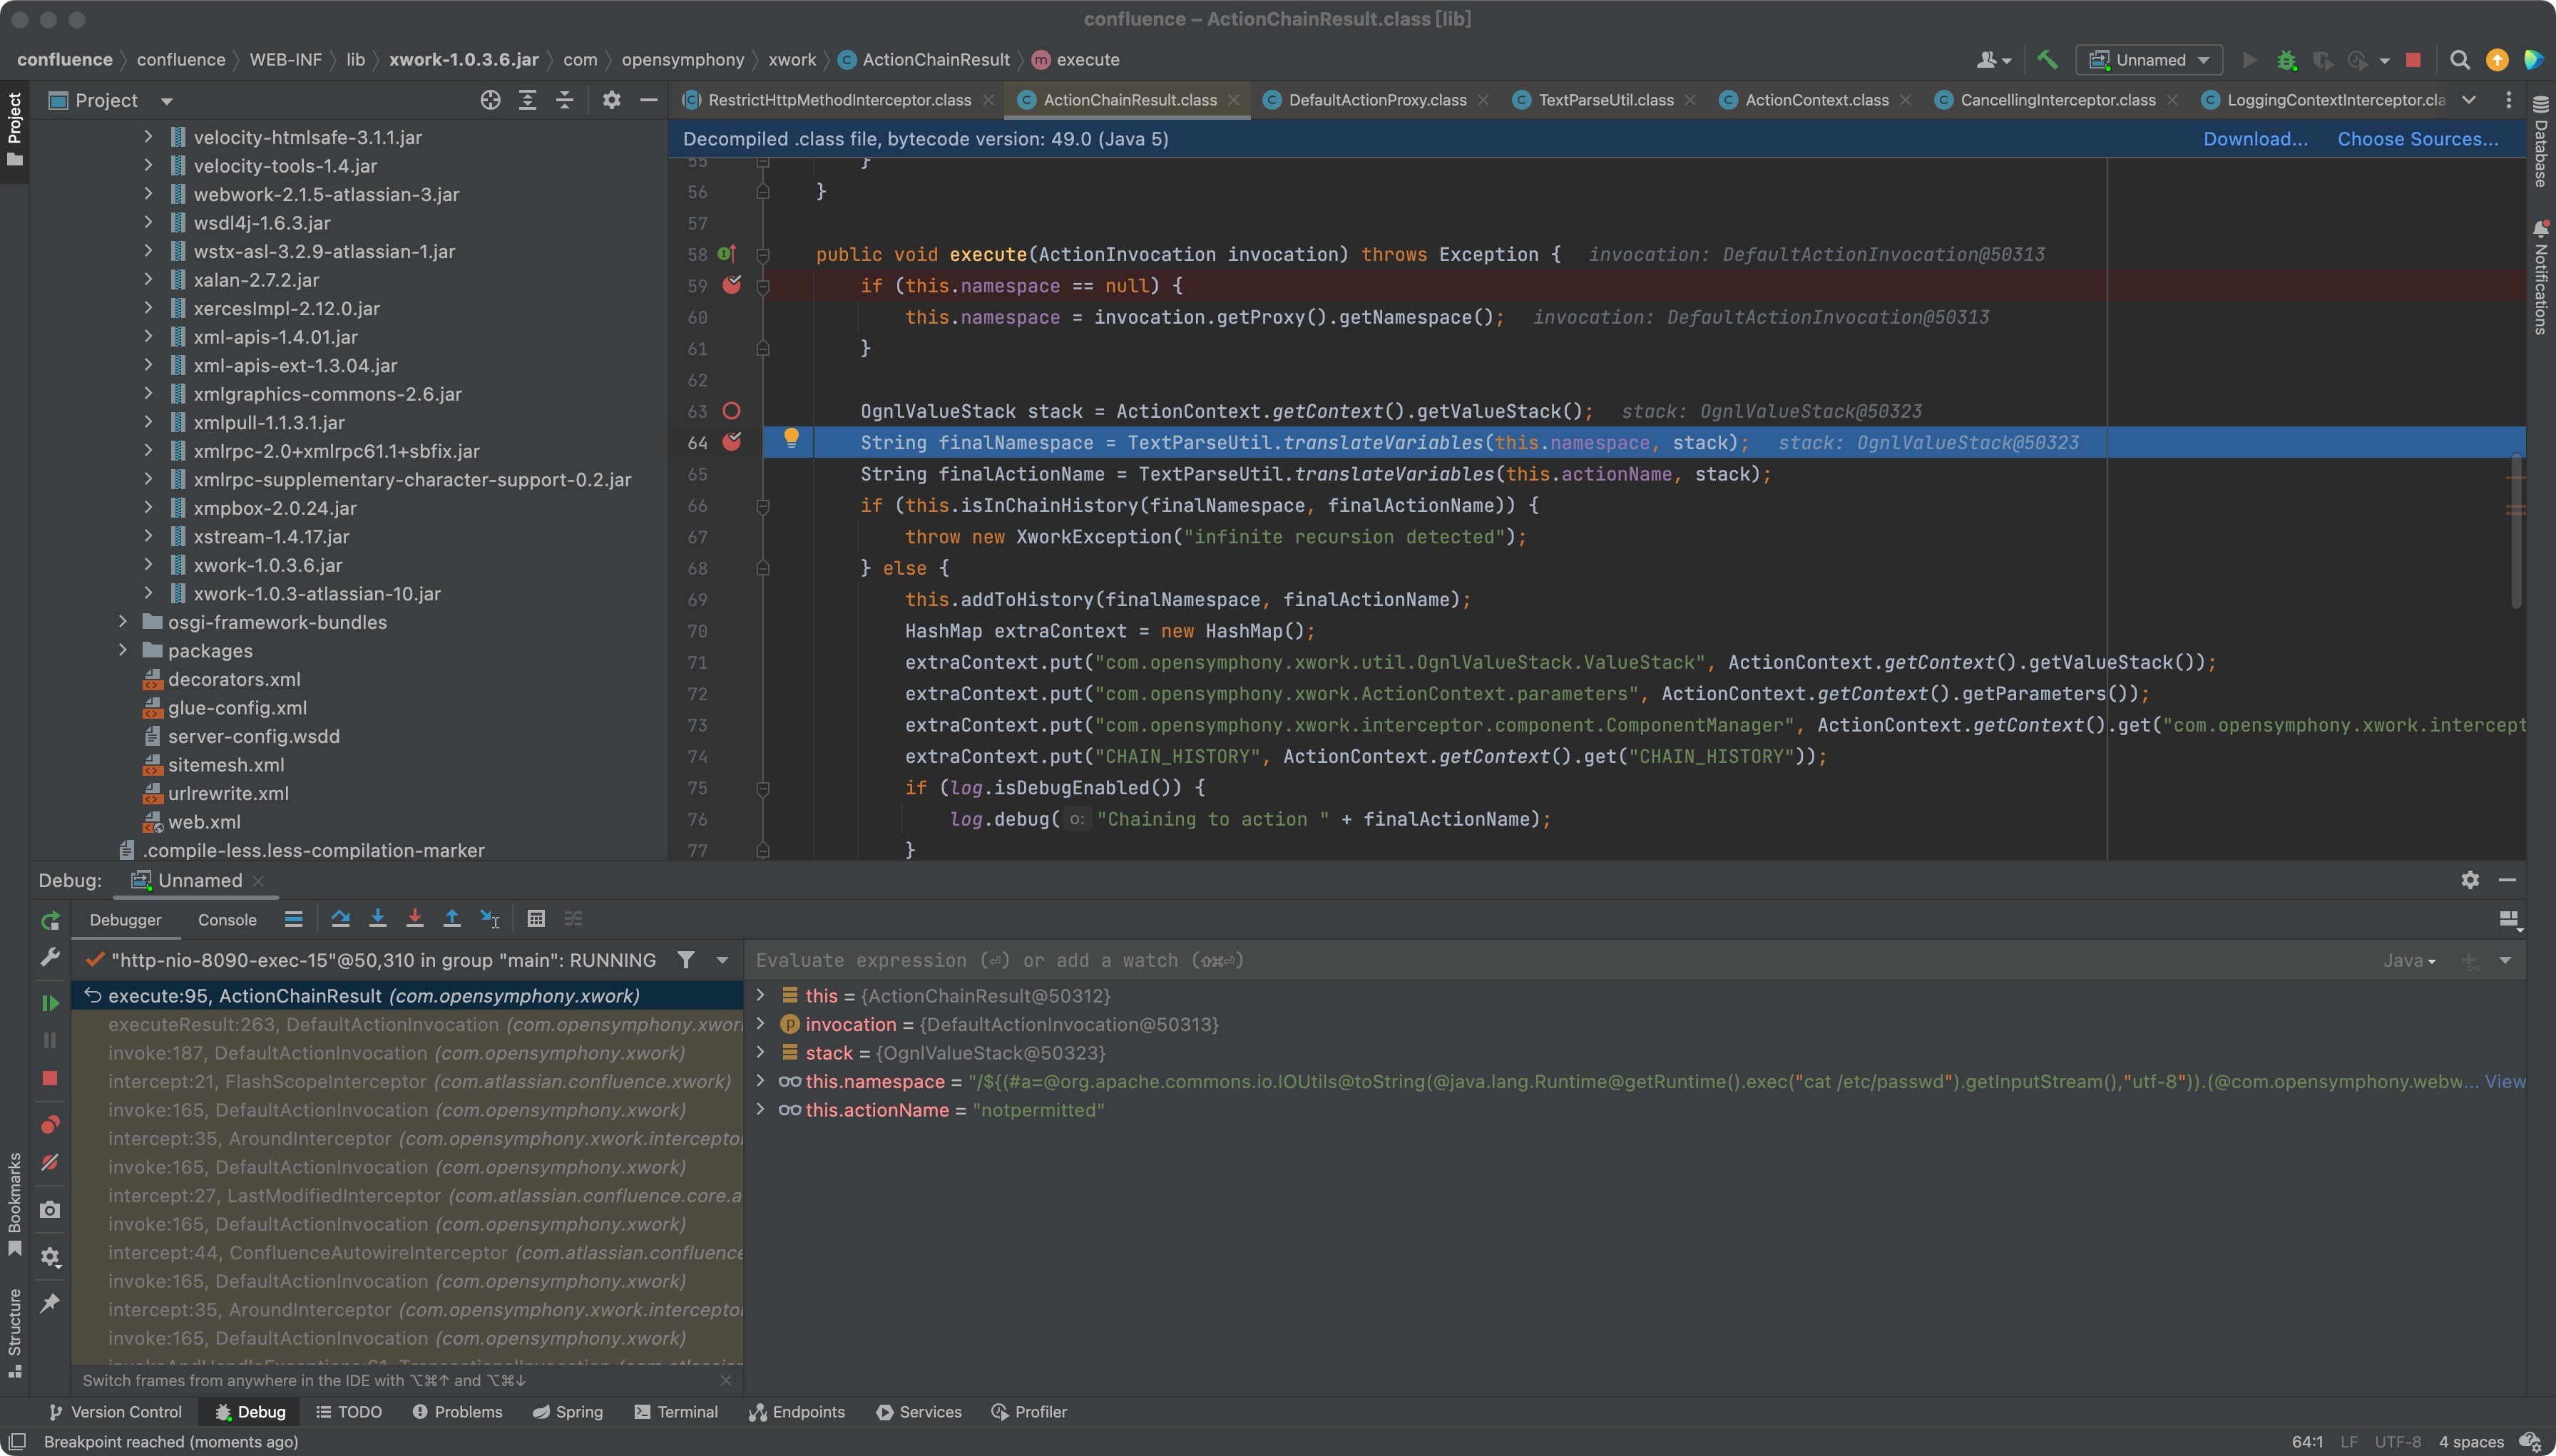Open Unnamed run configuration dropdown
The width and height of the screenshot is (2556, 1456).
(2149, 60)
